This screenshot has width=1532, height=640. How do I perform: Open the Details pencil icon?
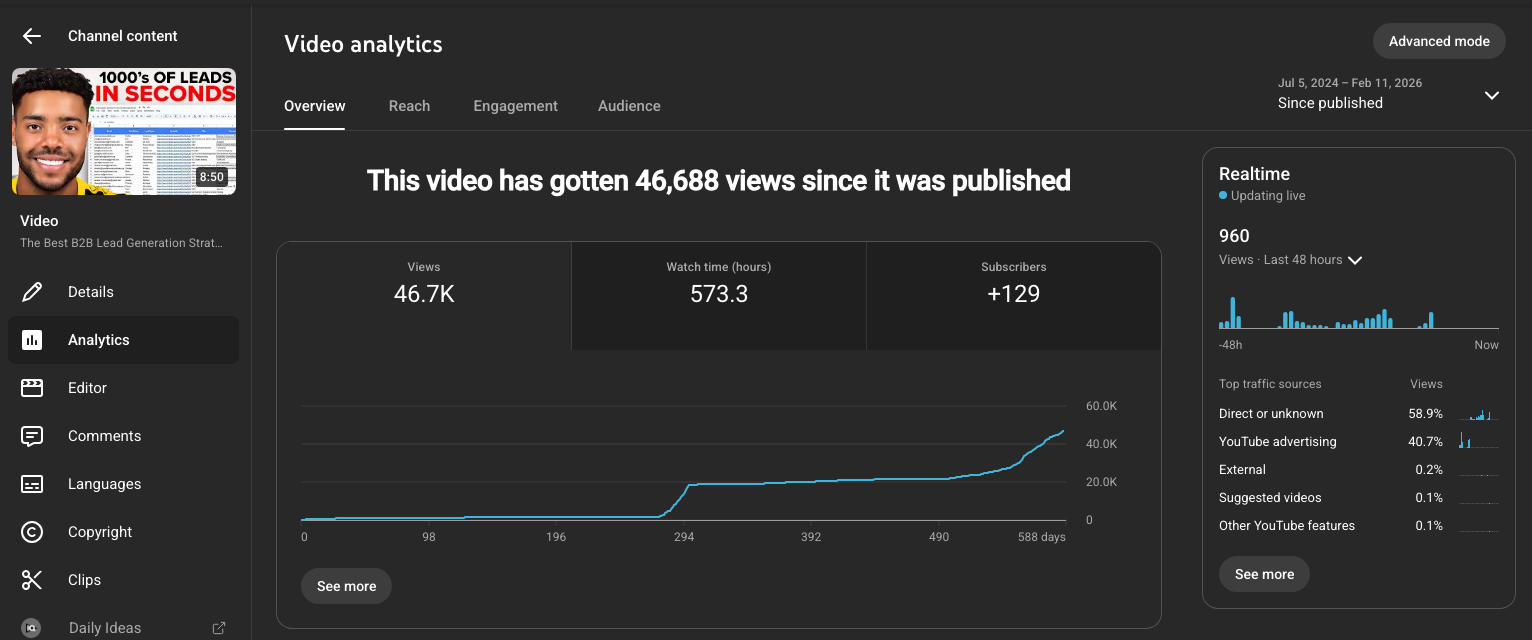32,291
